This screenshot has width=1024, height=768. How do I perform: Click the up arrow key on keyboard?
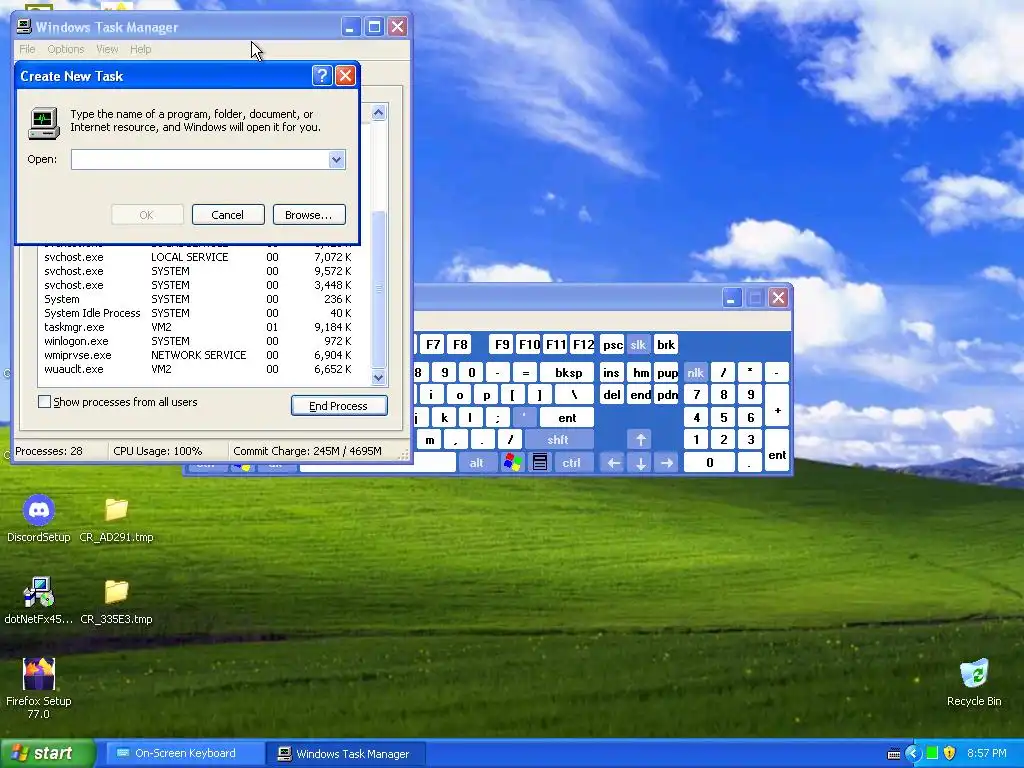(x=640, y=440)
